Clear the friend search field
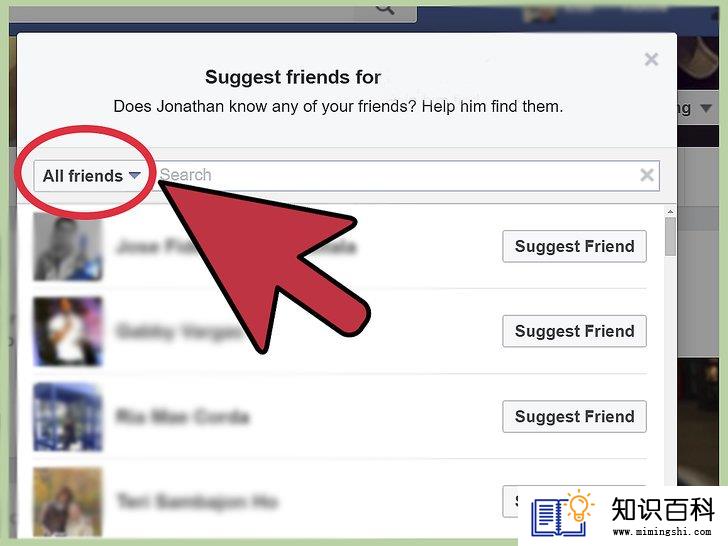This screenshot has width=728, height=546. click(647, 175)
